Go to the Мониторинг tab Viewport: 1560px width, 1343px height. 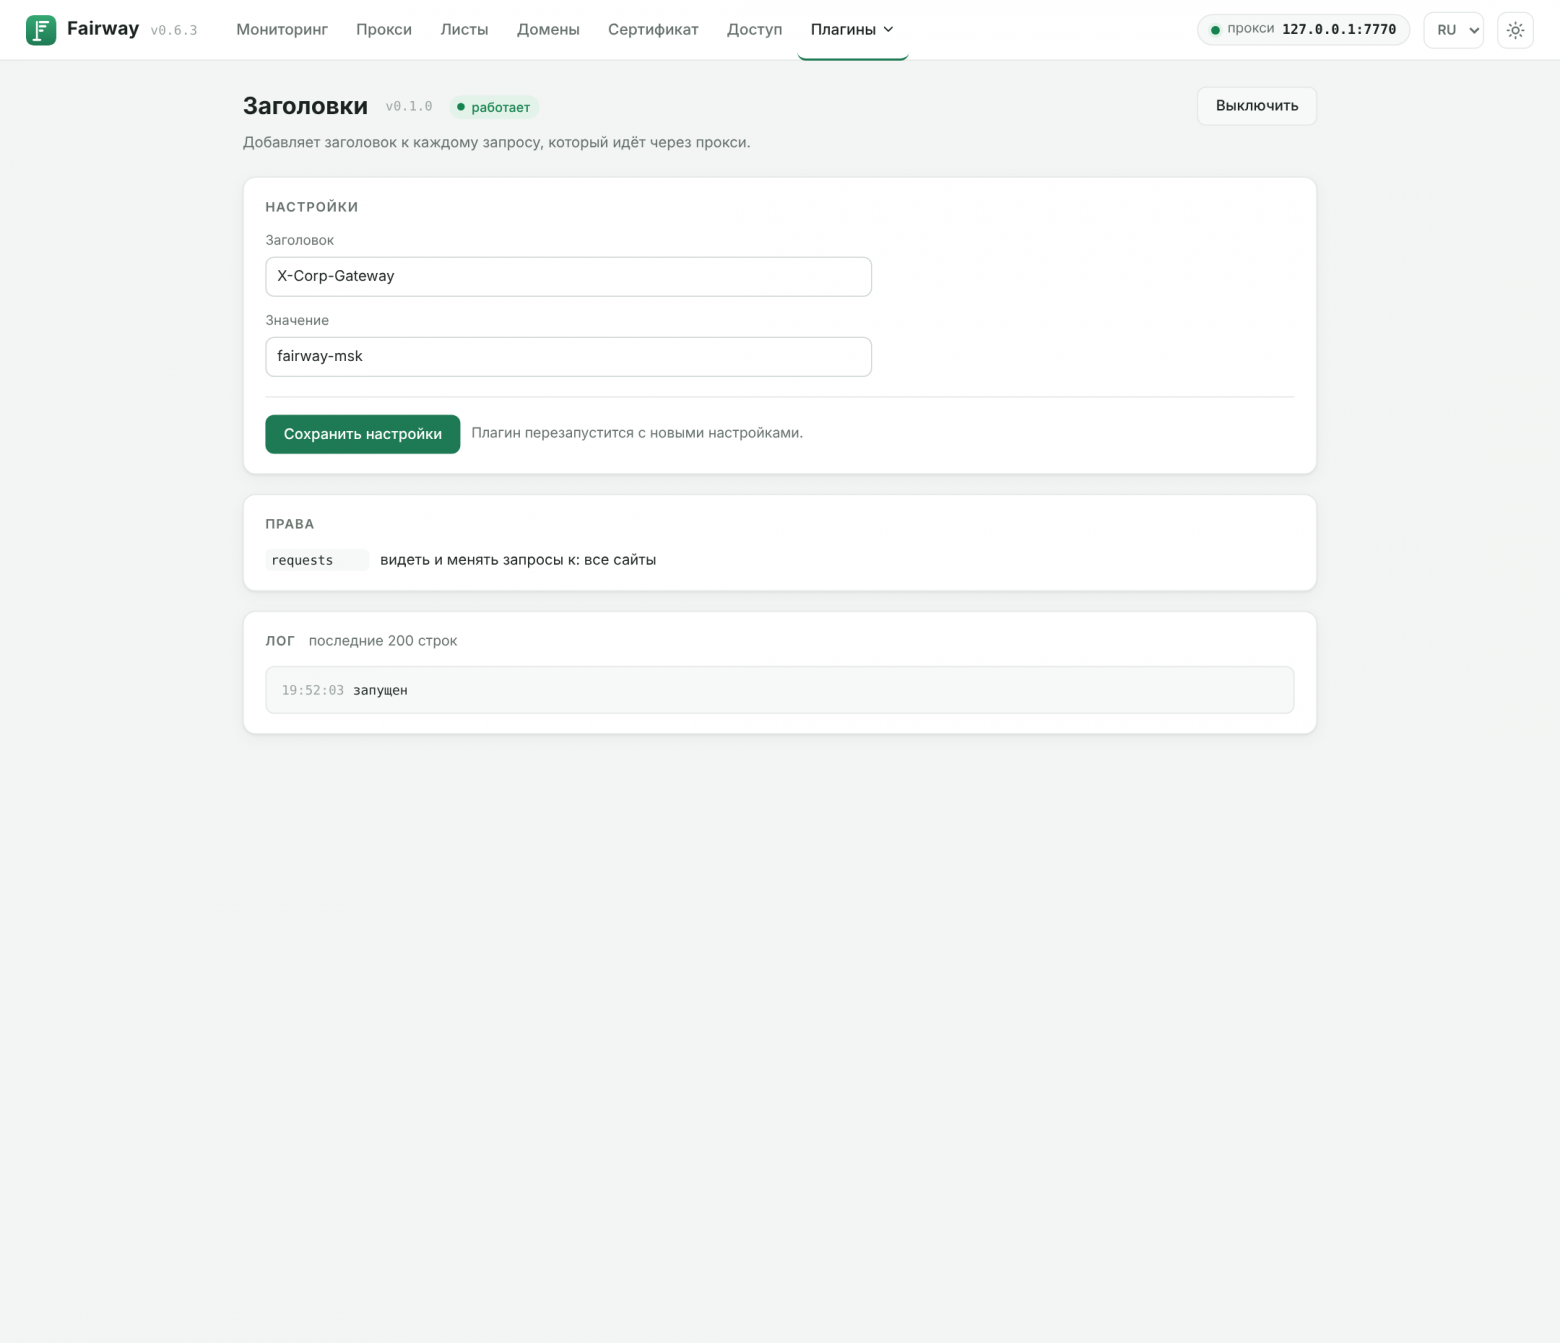click(282, 30)
